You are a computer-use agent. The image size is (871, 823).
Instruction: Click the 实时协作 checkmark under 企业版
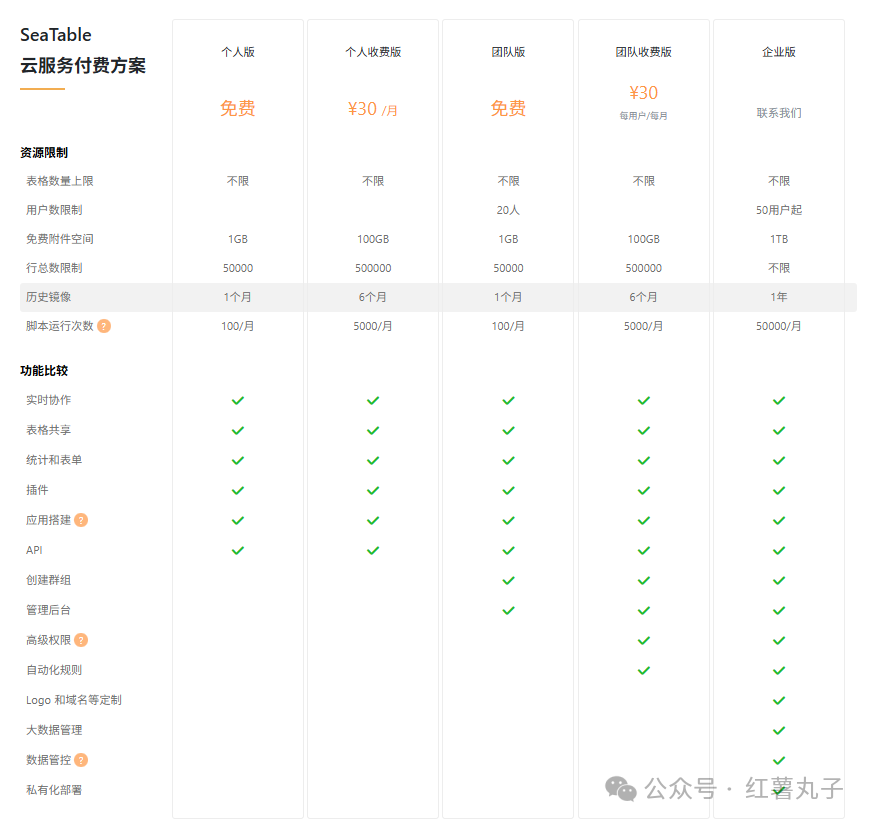[x=779, y=400]
